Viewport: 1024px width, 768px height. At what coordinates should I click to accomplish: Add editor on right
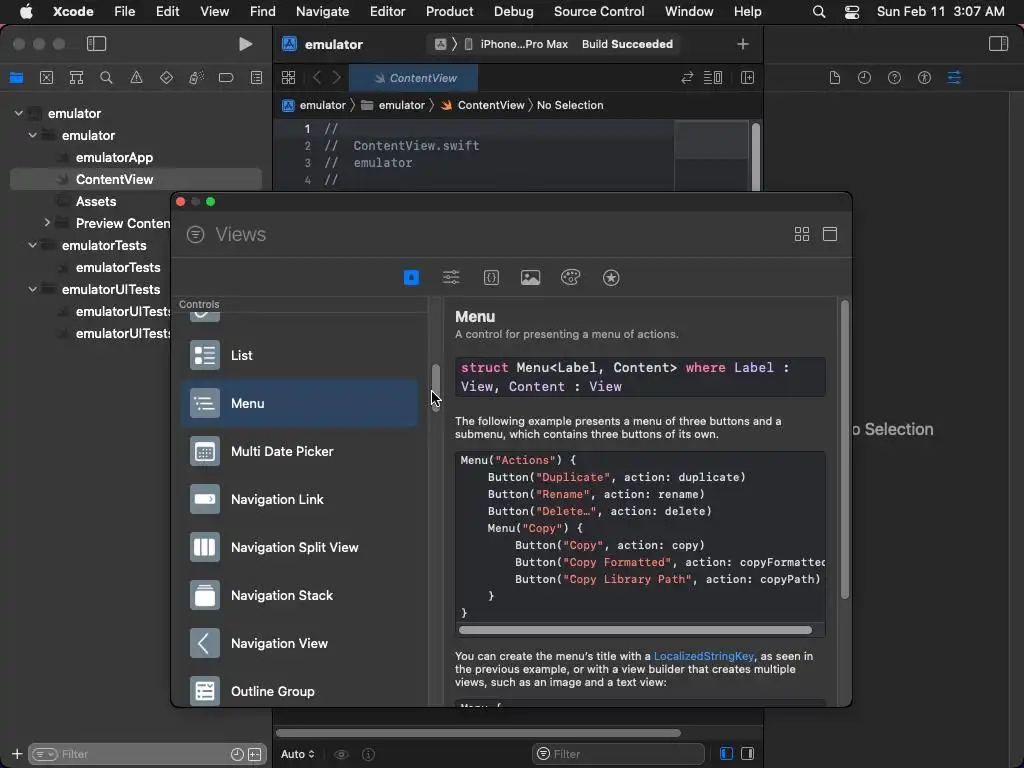[x=747, y=78]
